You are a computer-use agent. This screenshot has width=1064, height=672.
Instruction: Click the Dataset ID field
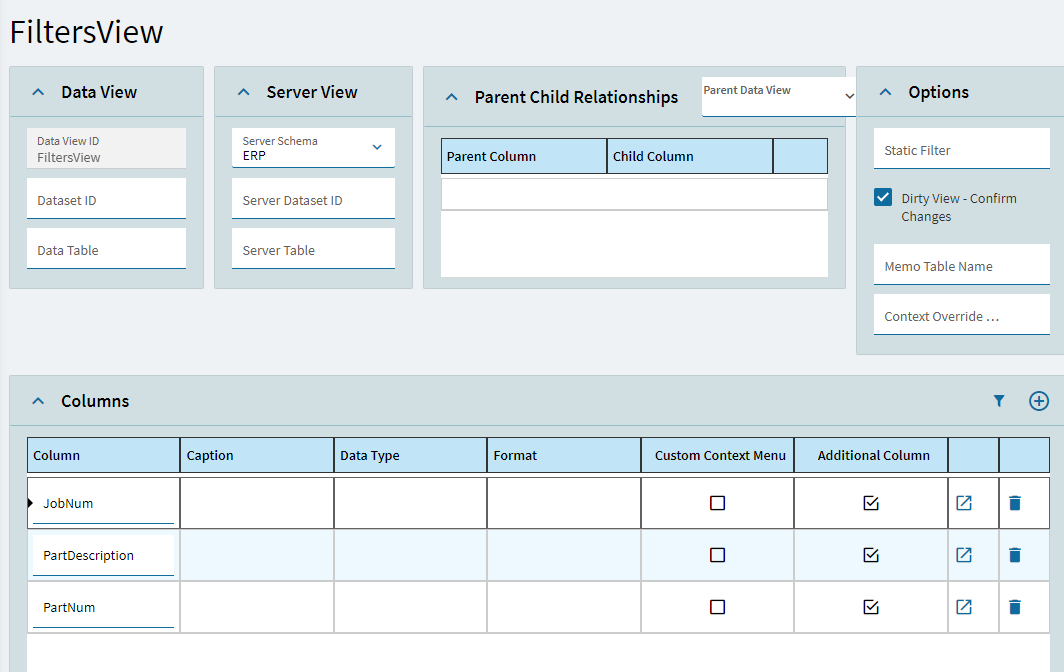click(107, 199)
